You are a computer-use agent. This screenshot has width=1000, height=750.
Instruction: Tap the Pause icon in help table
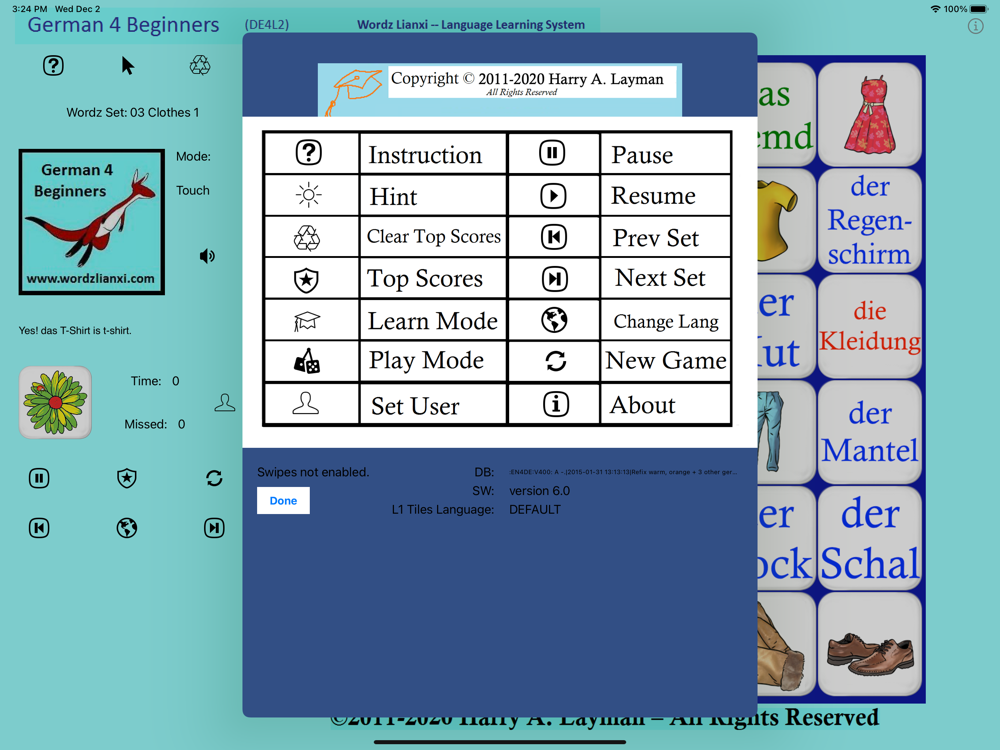(x=552, y=152)
